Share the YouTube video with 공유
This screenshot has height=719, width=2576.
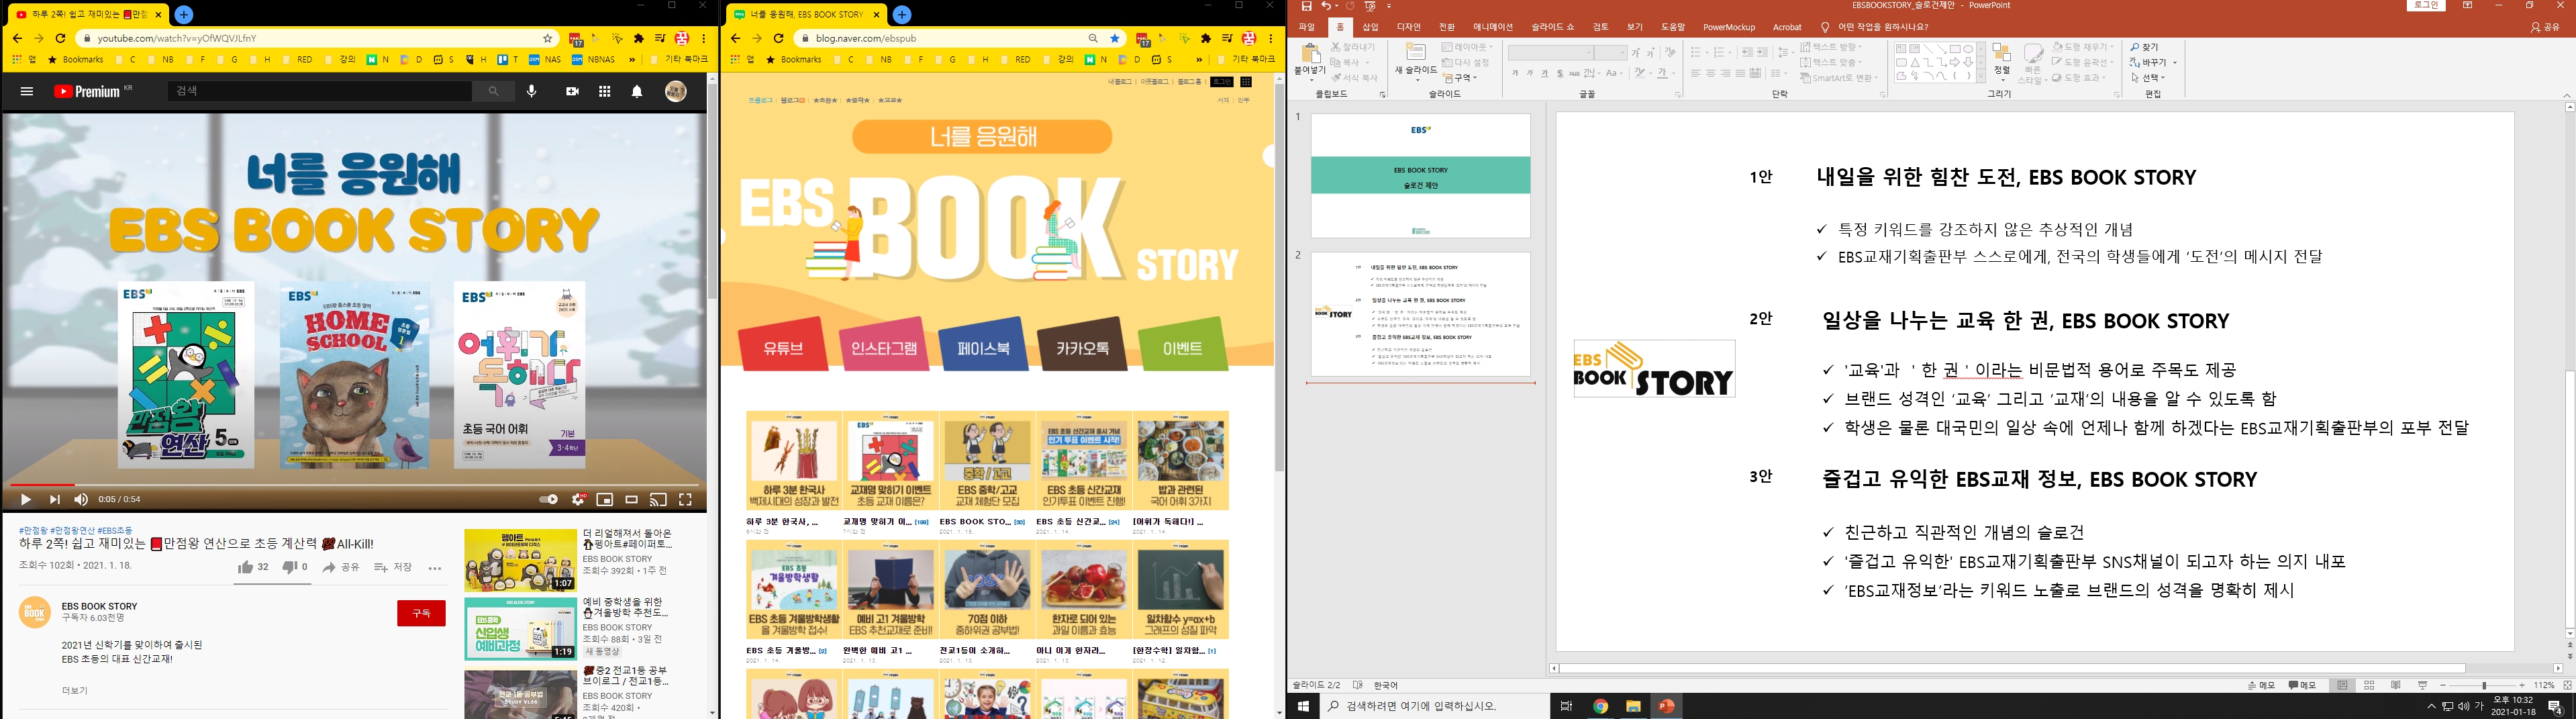[x=340, y=567]
